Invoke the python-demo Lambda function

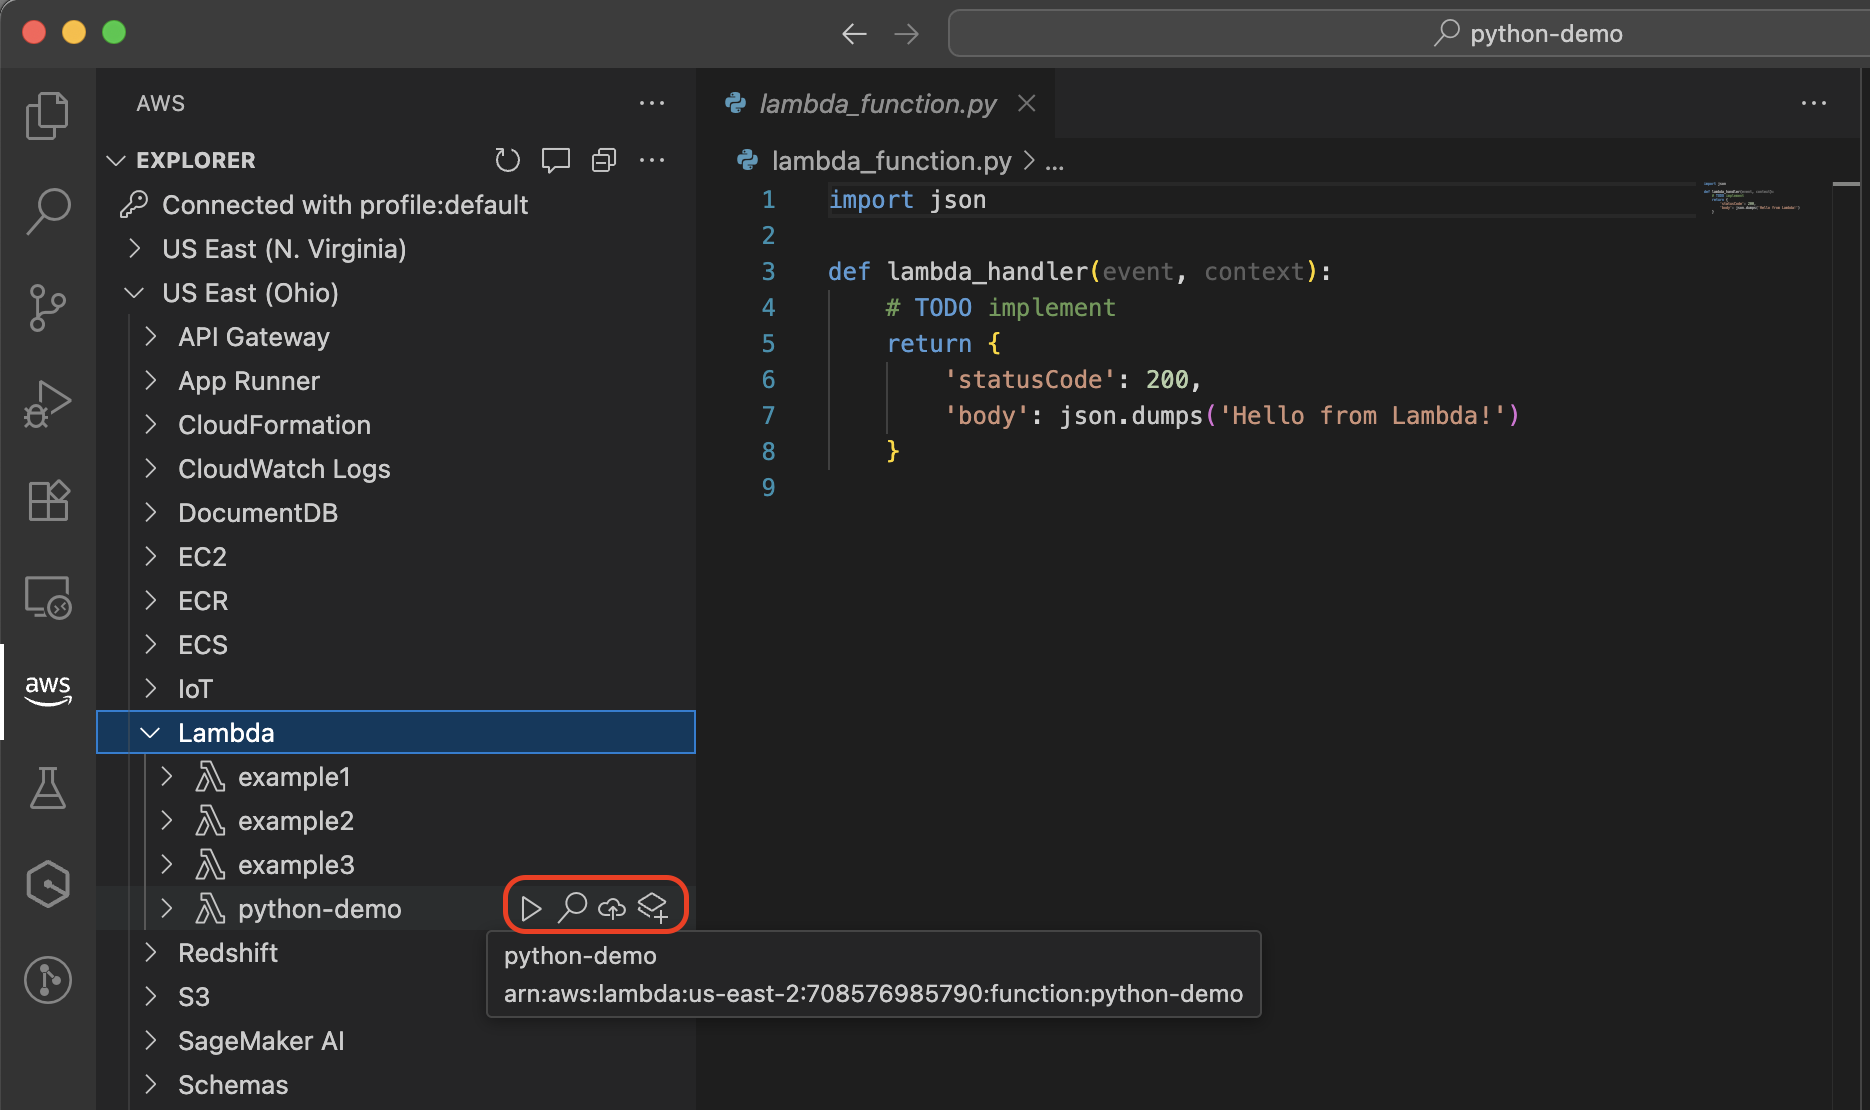click(x=531, y=908)
